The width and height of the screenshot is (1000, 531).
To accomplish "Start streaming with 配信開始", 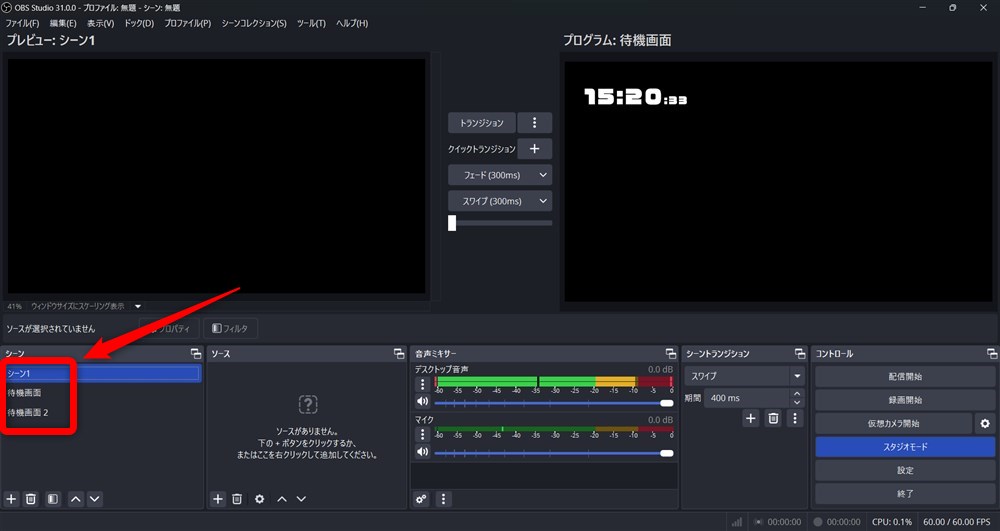I will coord(905,376).
